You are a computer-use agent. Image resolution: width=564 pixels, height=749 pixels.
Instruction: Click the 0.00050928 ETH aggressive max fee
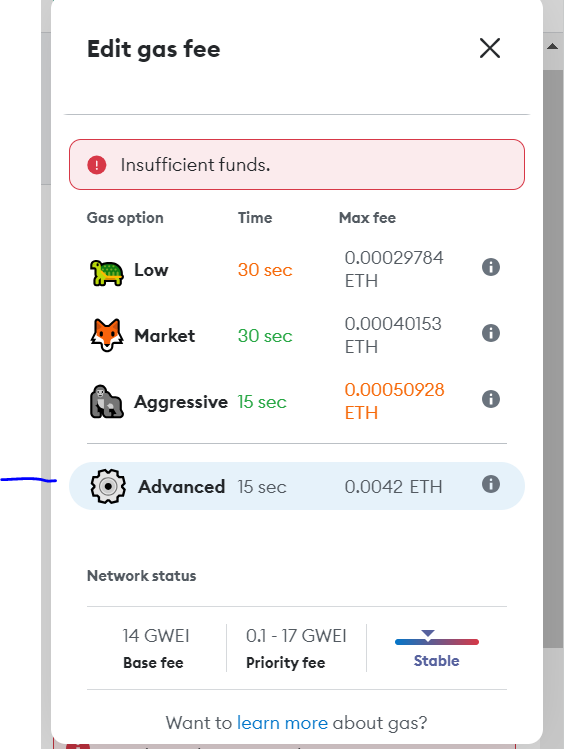tap(394, 401)
